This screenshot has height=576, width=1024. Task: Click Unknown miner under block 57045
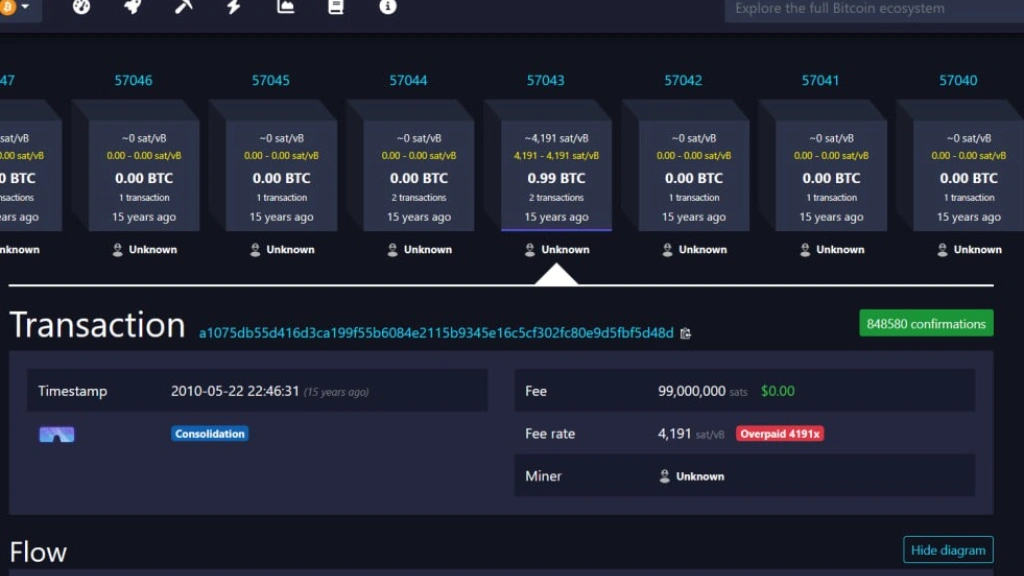(x=291, y=249)
